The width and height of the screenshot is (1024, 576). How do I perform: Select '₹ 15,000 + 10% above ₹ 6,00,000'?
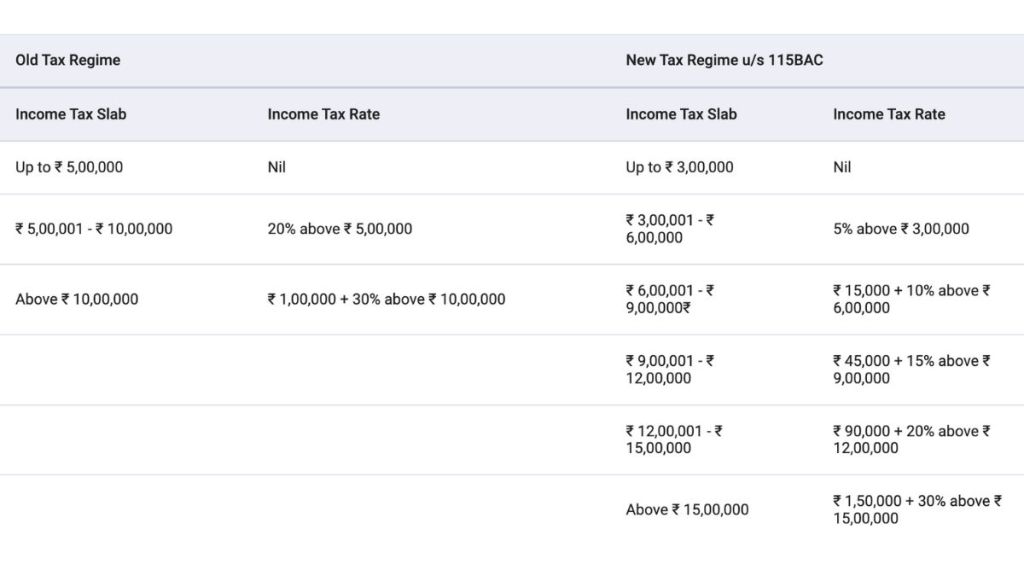pyautogui.click(x=912, y=299)
